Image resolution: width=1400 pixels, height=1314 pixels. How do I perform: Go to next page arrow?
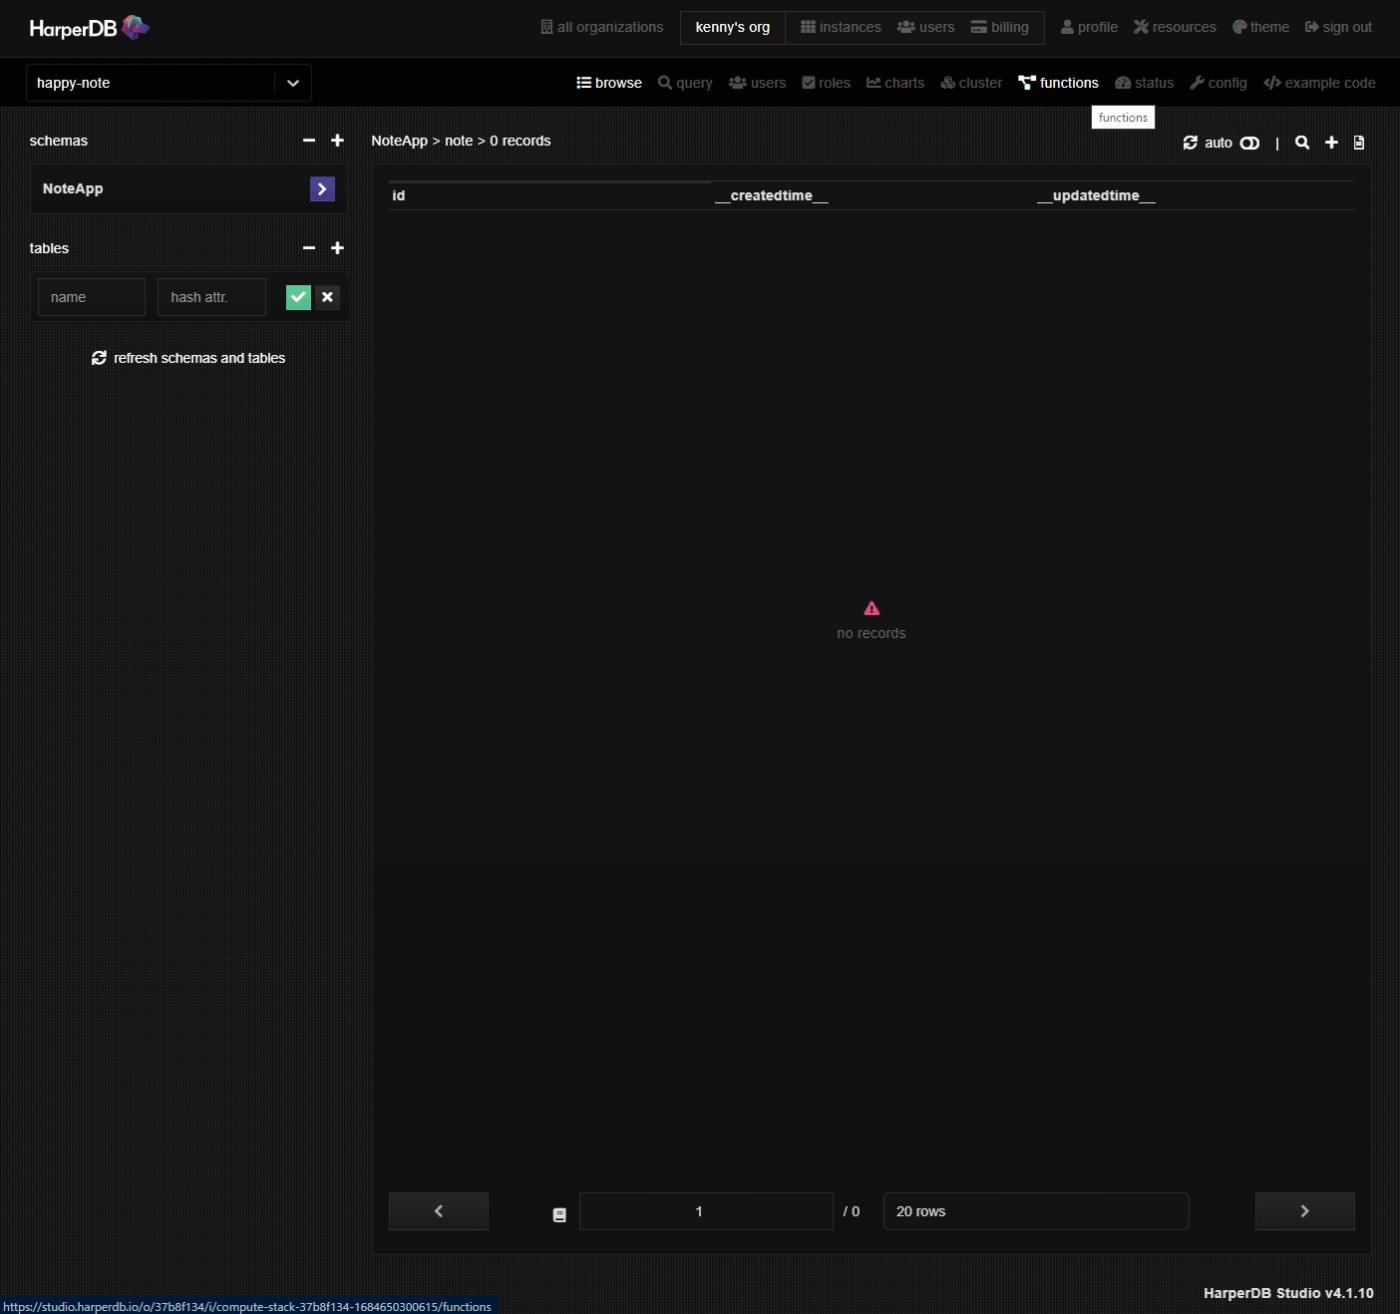(1305, 1211)
